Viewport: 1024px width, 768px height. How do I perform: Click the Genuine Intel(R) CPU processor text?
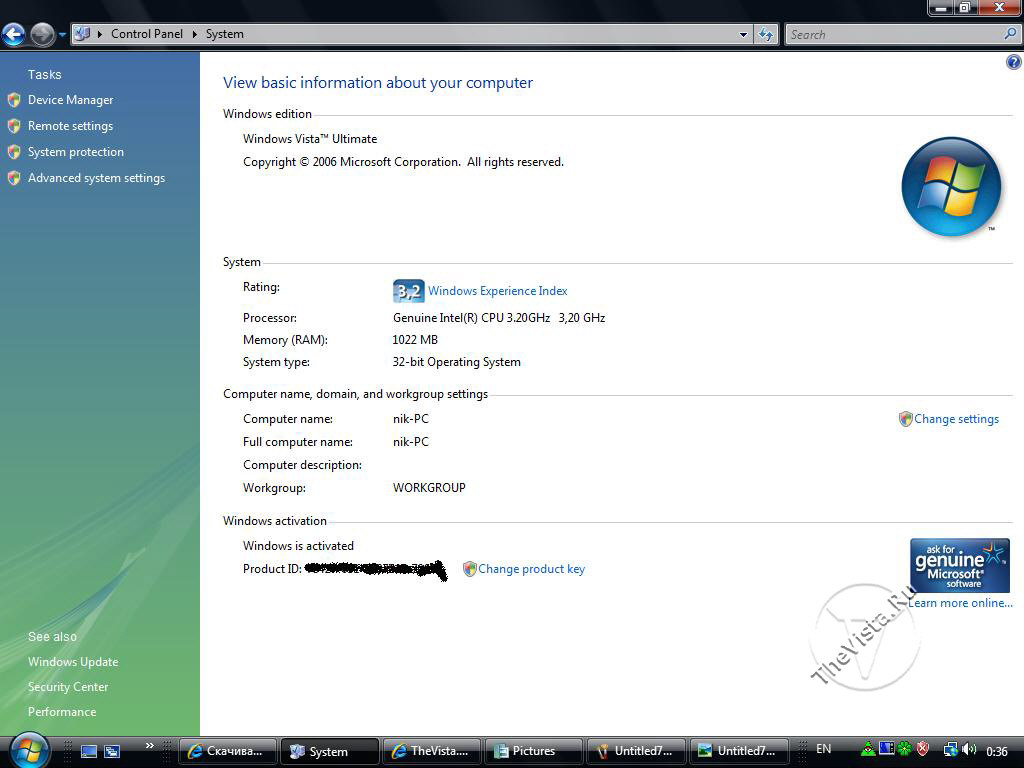499,318
